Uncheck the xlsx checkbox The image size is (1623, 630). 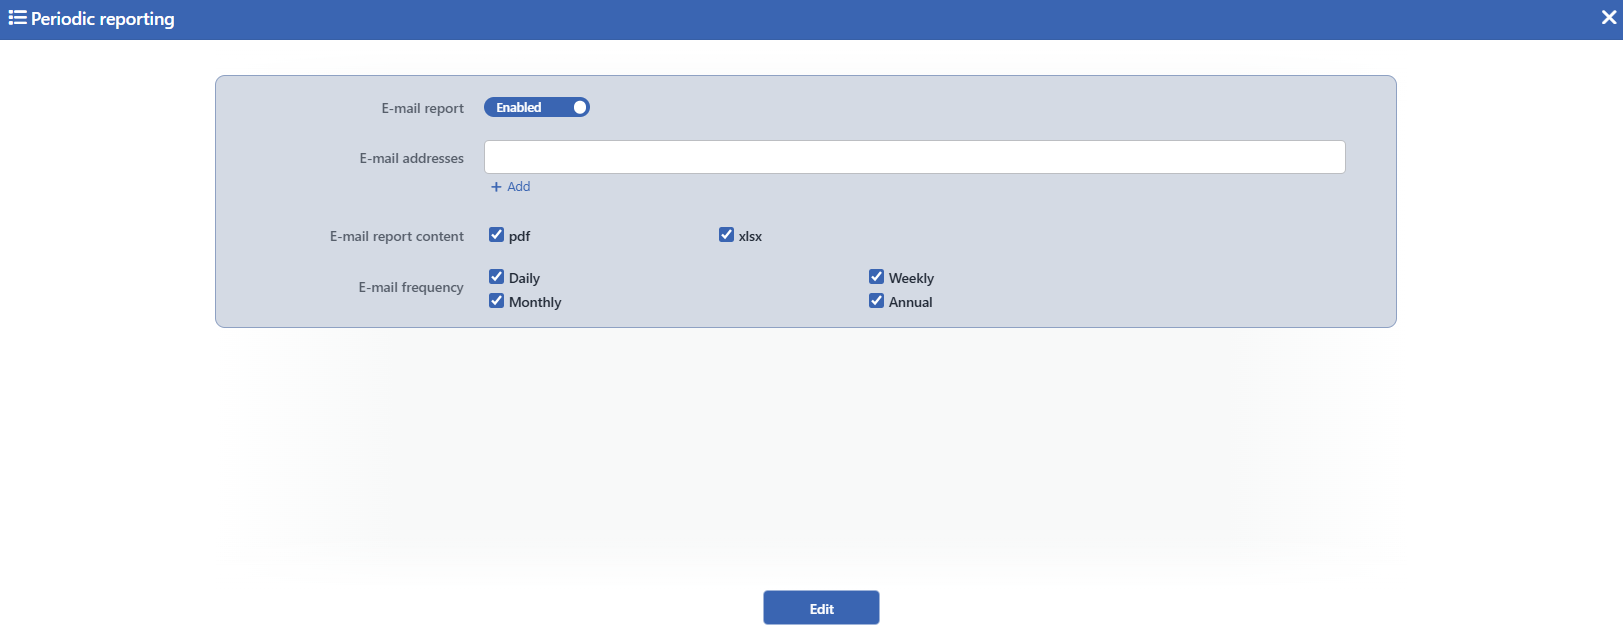(x=726, y=235)
